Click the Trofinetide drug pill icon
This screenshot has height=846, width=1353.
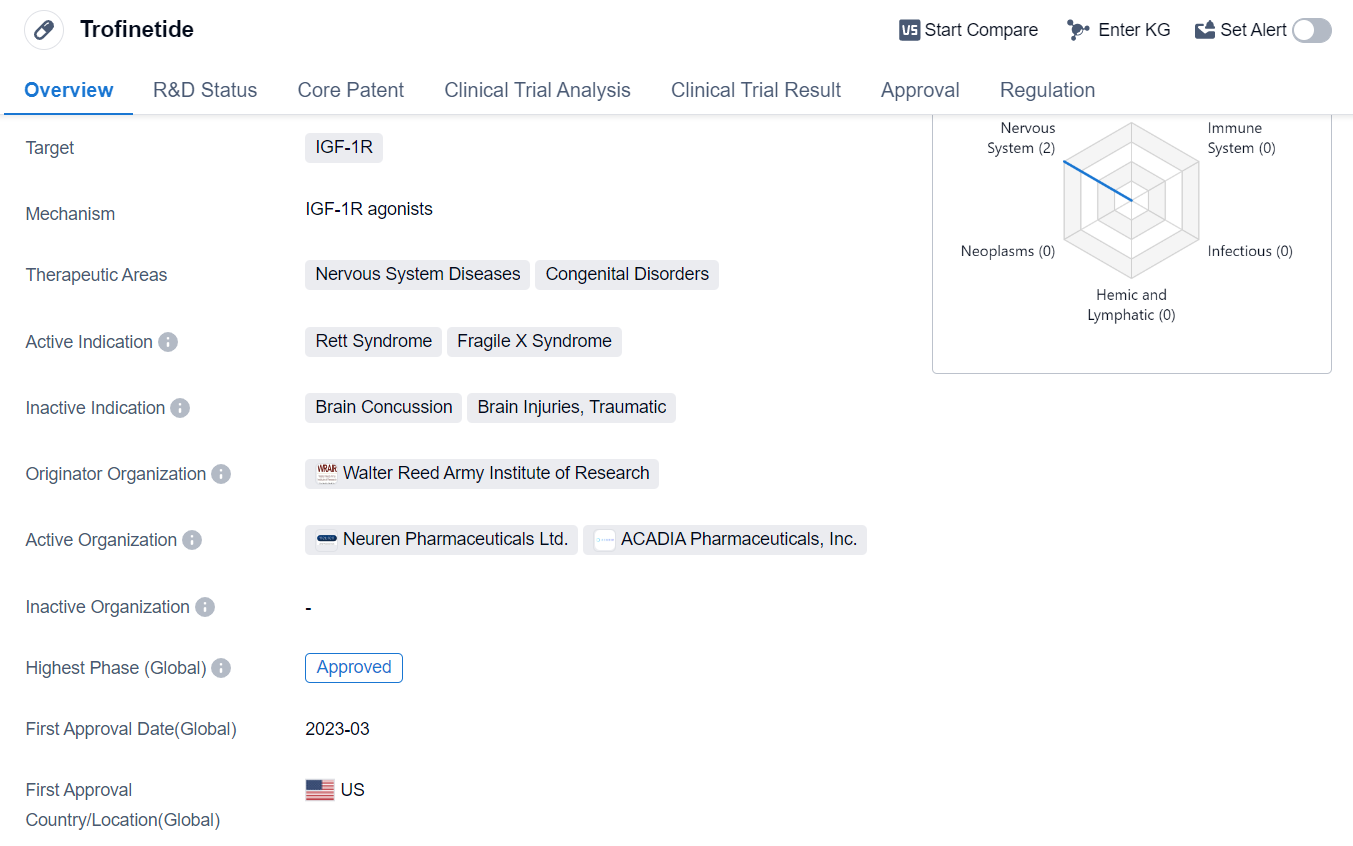tap(43, 30)
